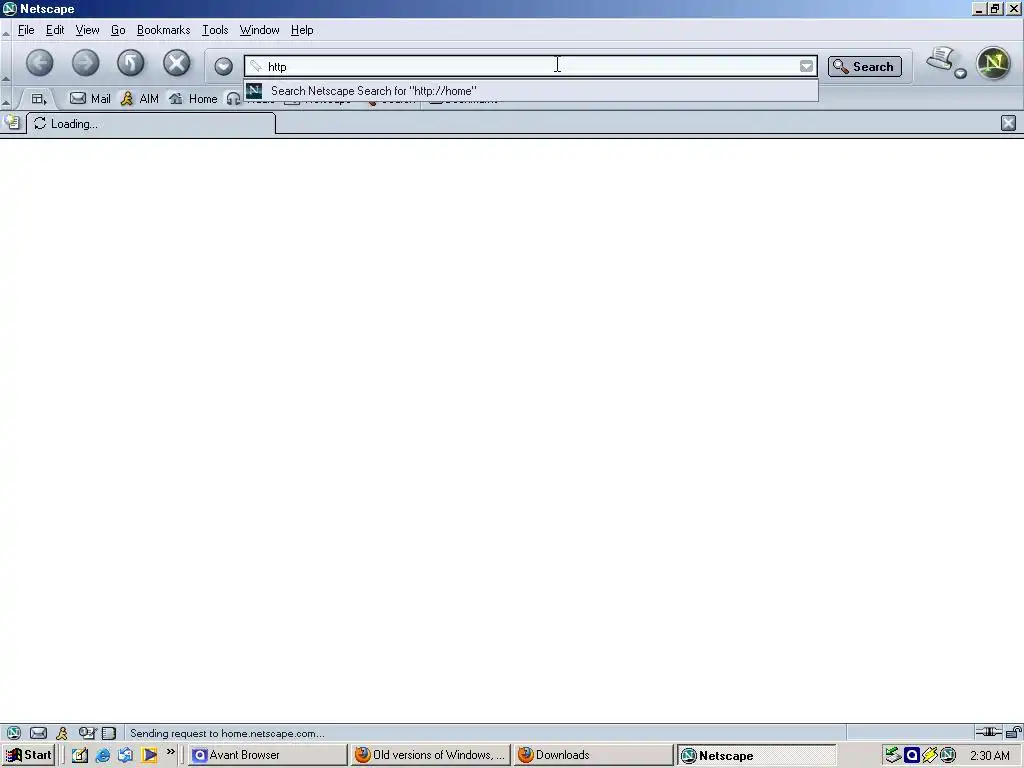The image size is (1024, 768).
Task: Open the Help menu
Action: 302,30
